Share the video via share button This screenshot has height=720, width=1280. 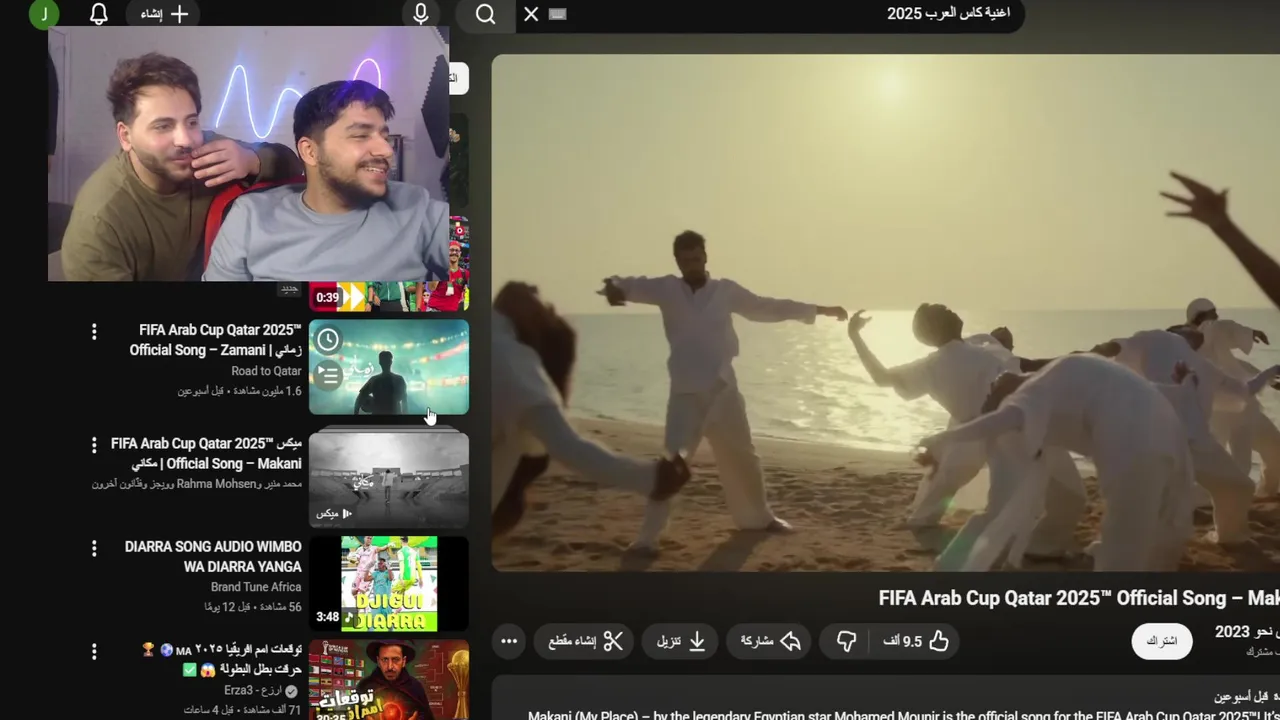click(x=770, y=641)
